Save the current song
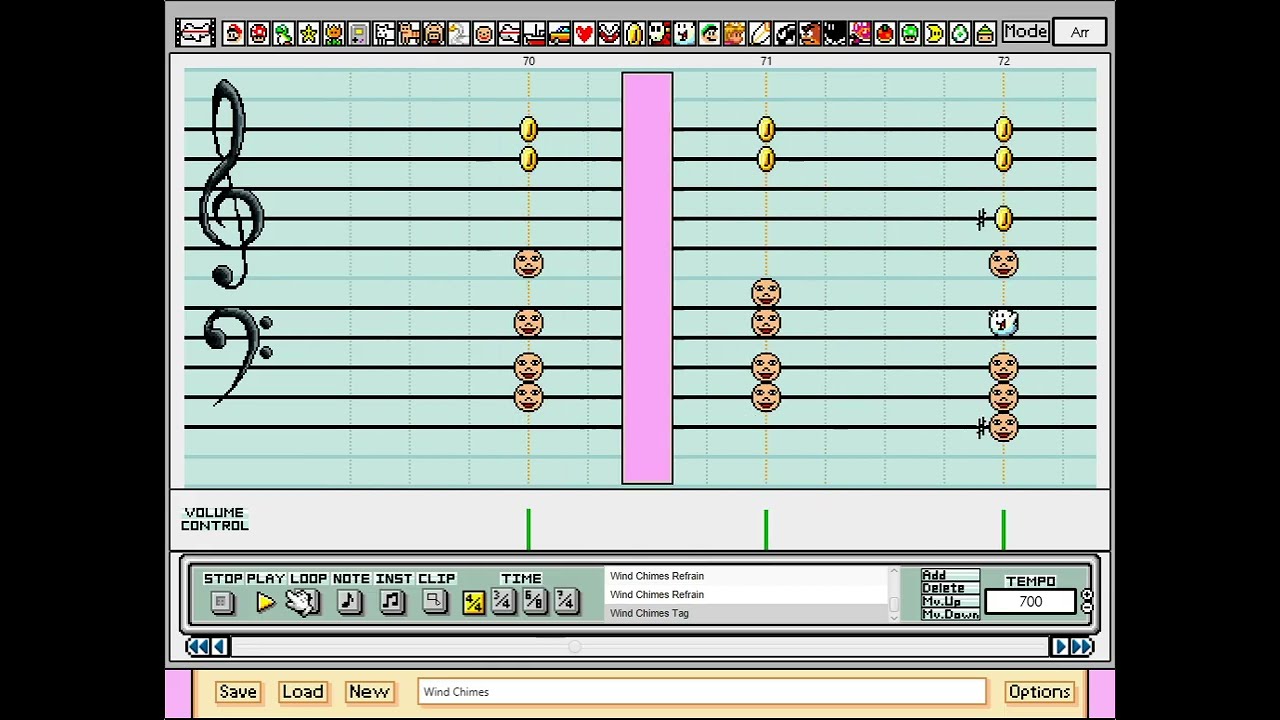This screenshot has width=1280, height=720. tap(238, 692)
